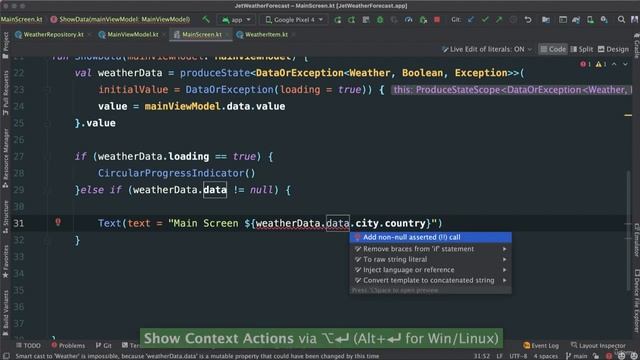Open the Event Log panel
The width and height of the screenshot is (640, 360).
pos(541,345)
